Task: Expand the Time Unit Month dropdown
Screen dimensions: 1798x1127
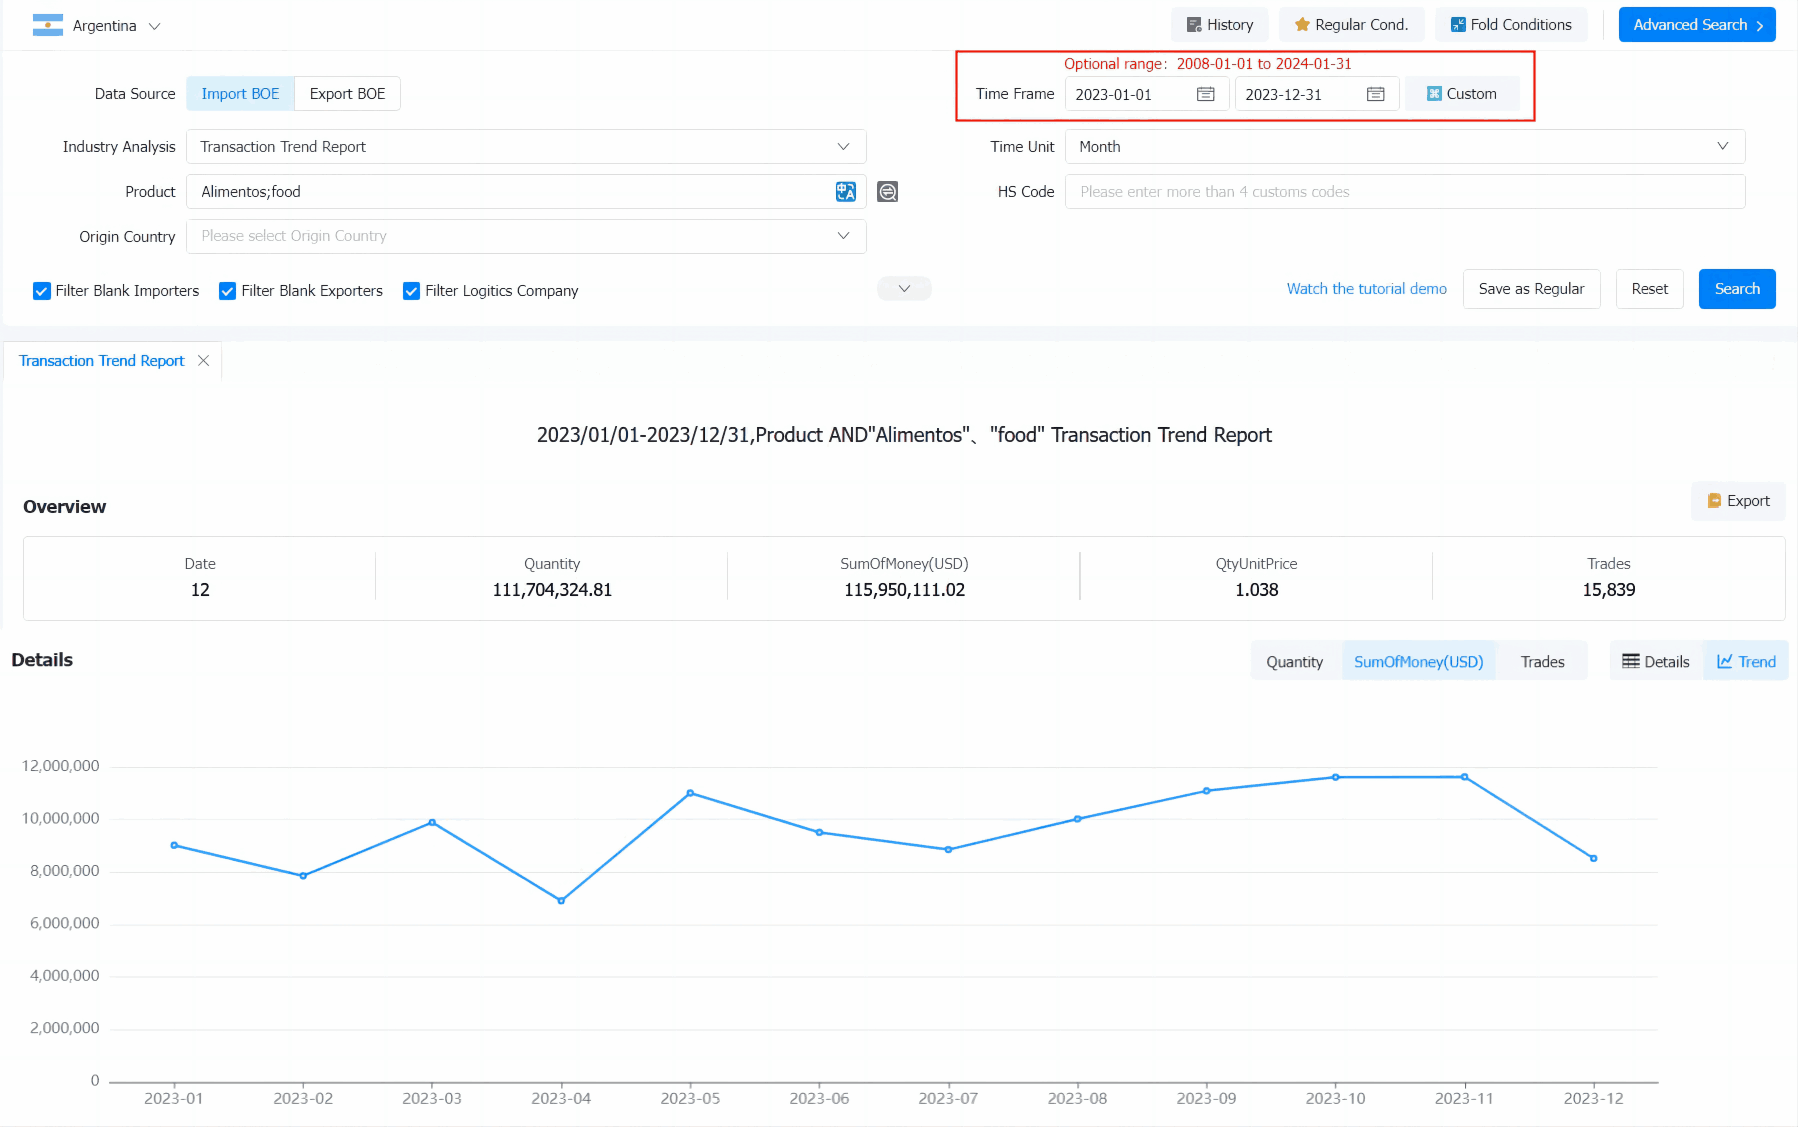Action: 1404,147
